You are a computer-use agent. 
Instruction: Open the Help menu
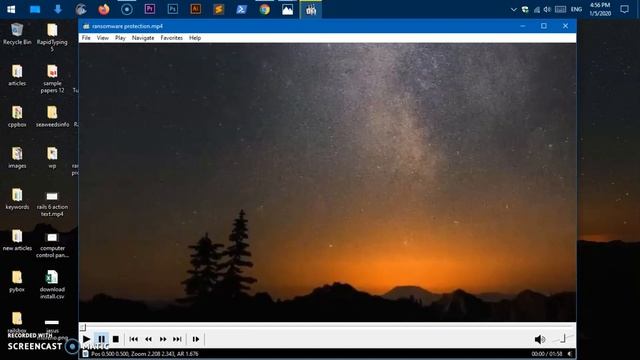coord(195,38)
